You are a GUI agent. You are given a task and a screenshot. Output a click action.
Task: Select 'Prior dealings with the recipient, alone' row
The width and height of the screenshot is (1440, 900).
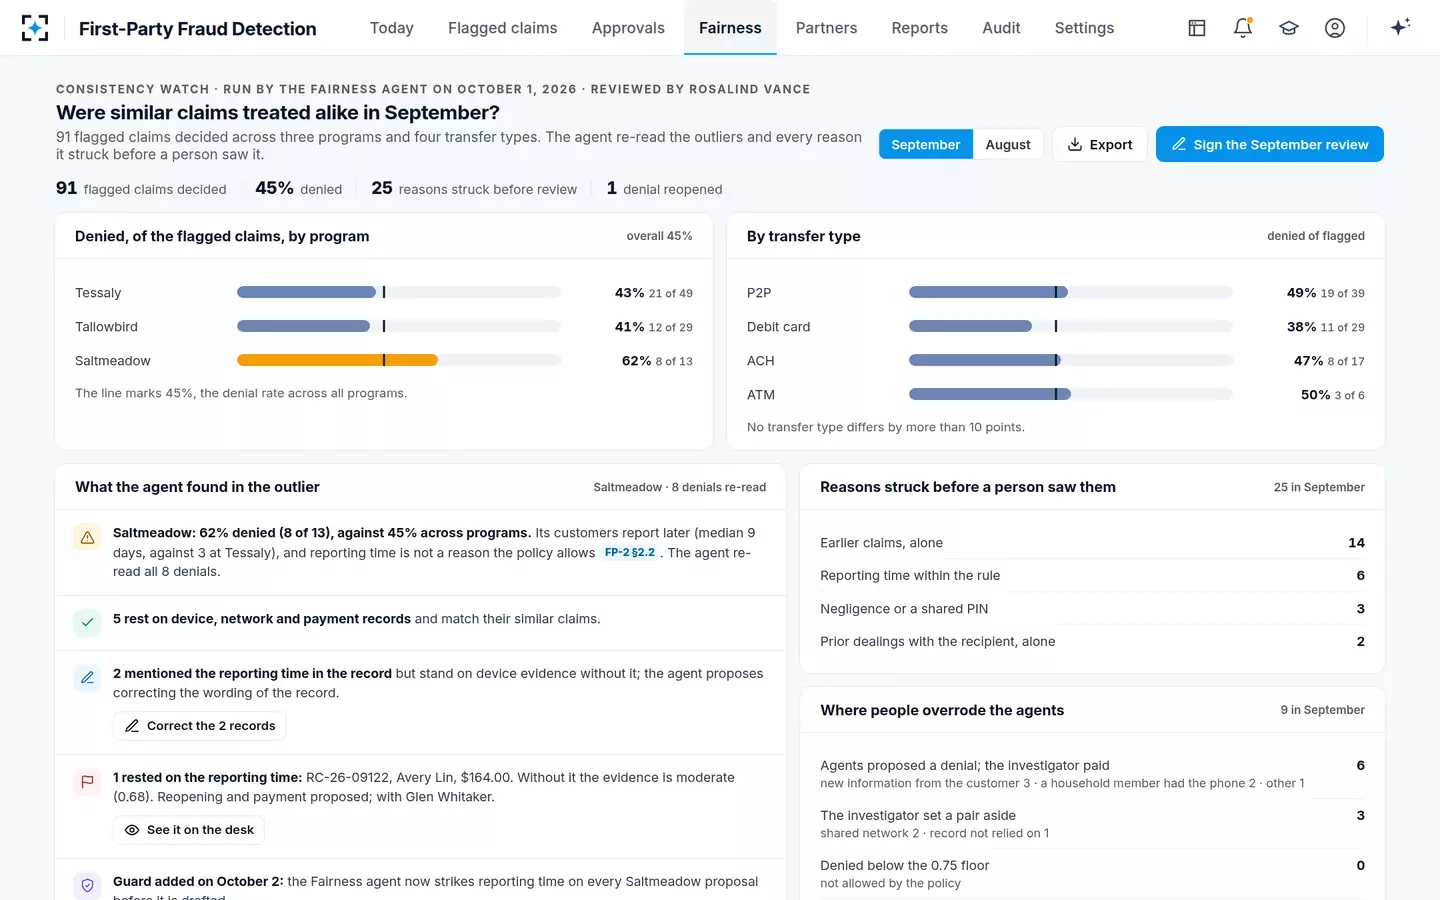pos(1092,642)
